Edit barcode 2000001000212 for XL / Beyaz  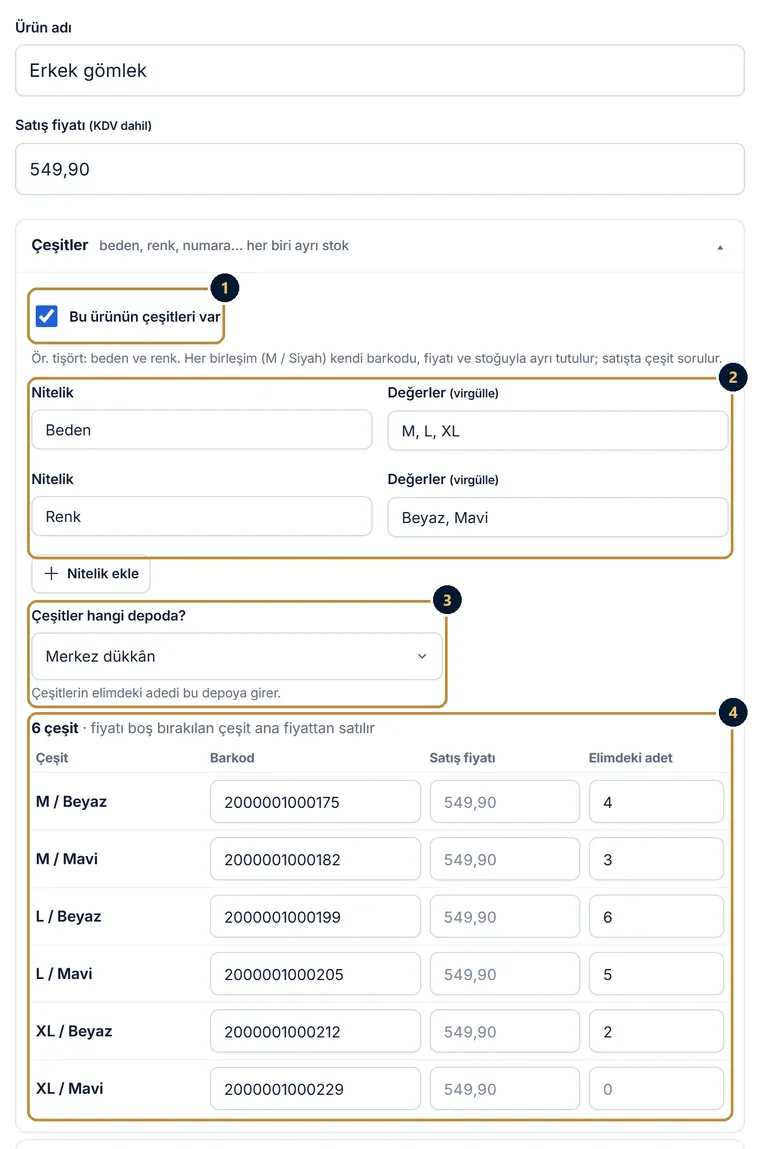[x=315, y=1032]
